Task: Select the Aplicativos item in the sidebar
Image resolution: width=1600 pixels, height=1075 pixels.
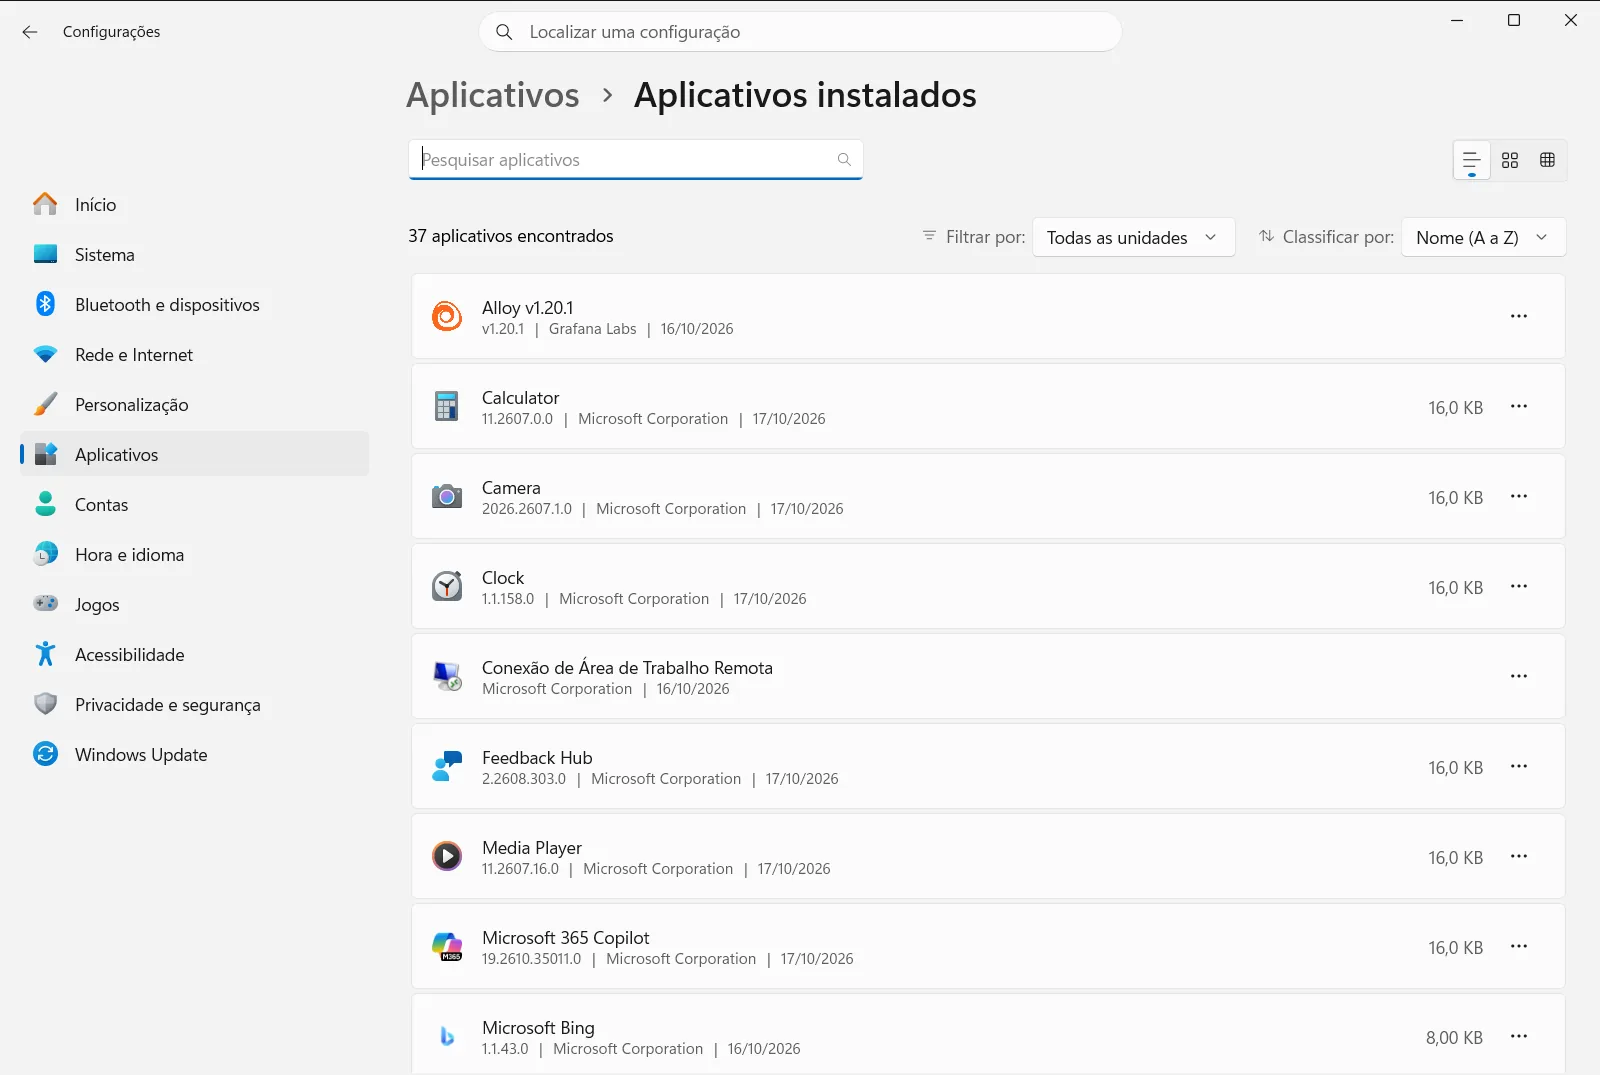Action: tap(195, 455)
